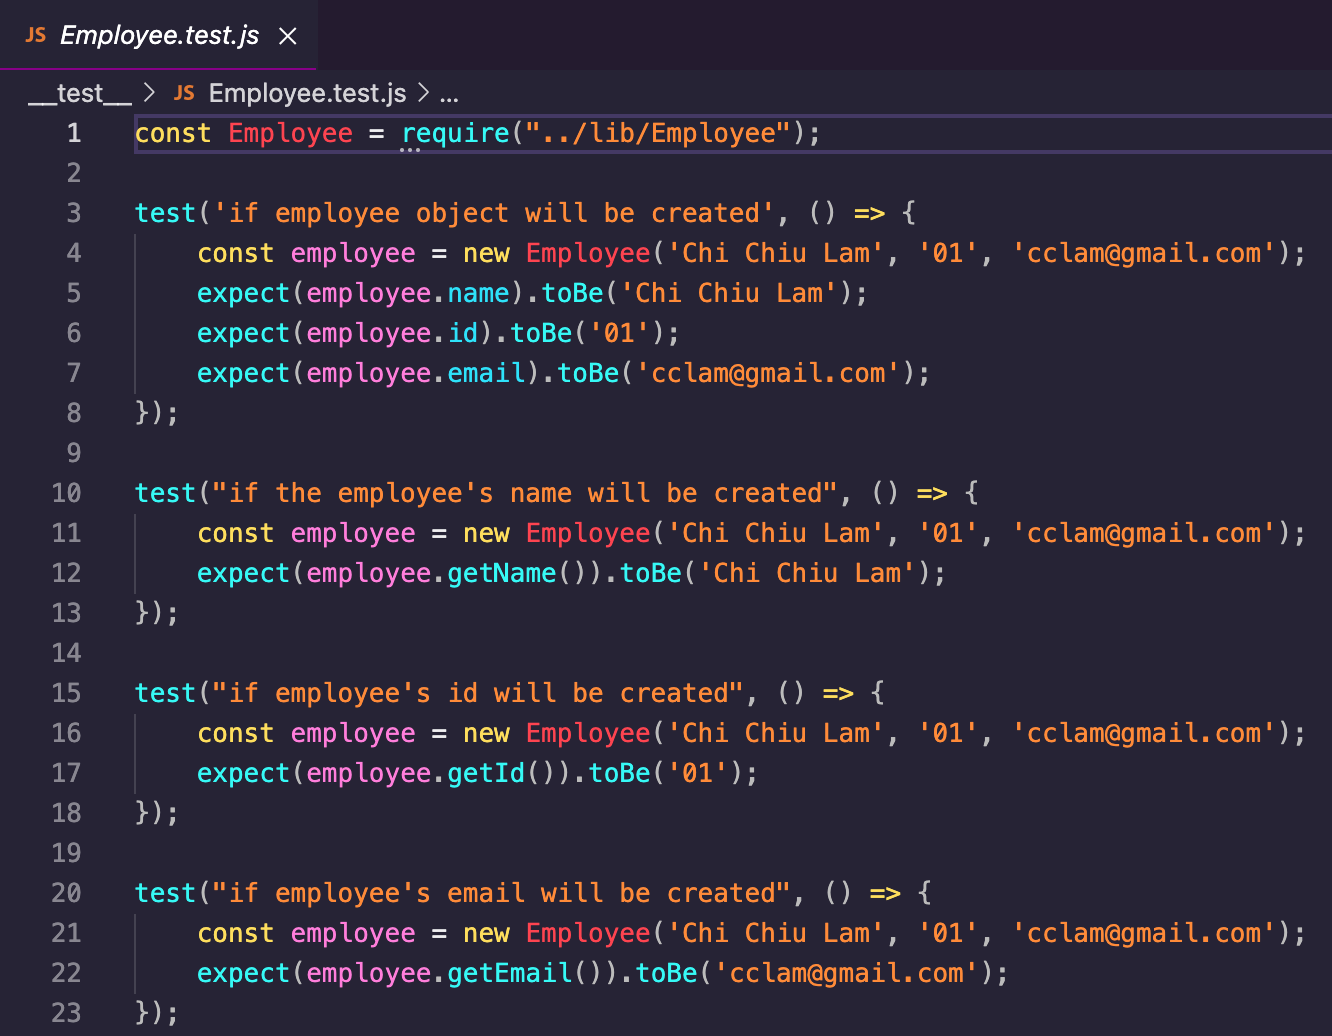Click line number 1 to select that line
The height and width of the screenshot is (1036, 1332).
pyautogui.click(x=73, y=132)
